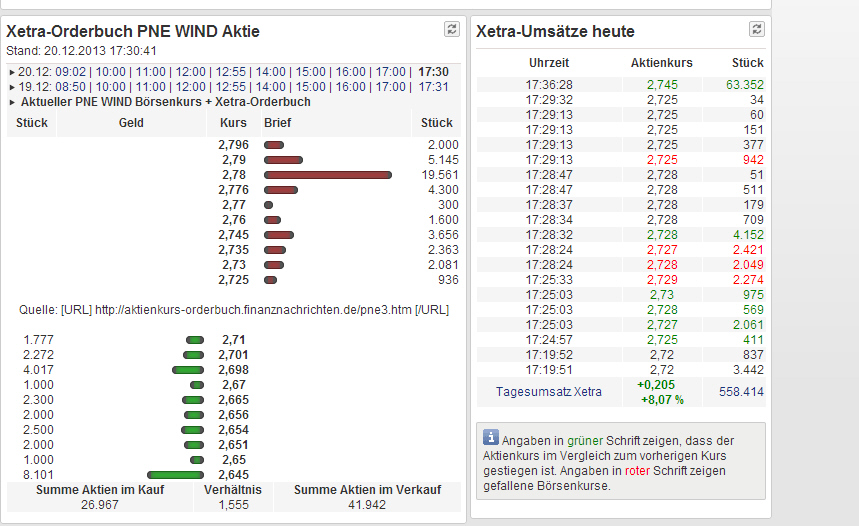Select red trade volume 942
Image resolution: width=859 pixels, height=526 pixels.
(753, 160)
